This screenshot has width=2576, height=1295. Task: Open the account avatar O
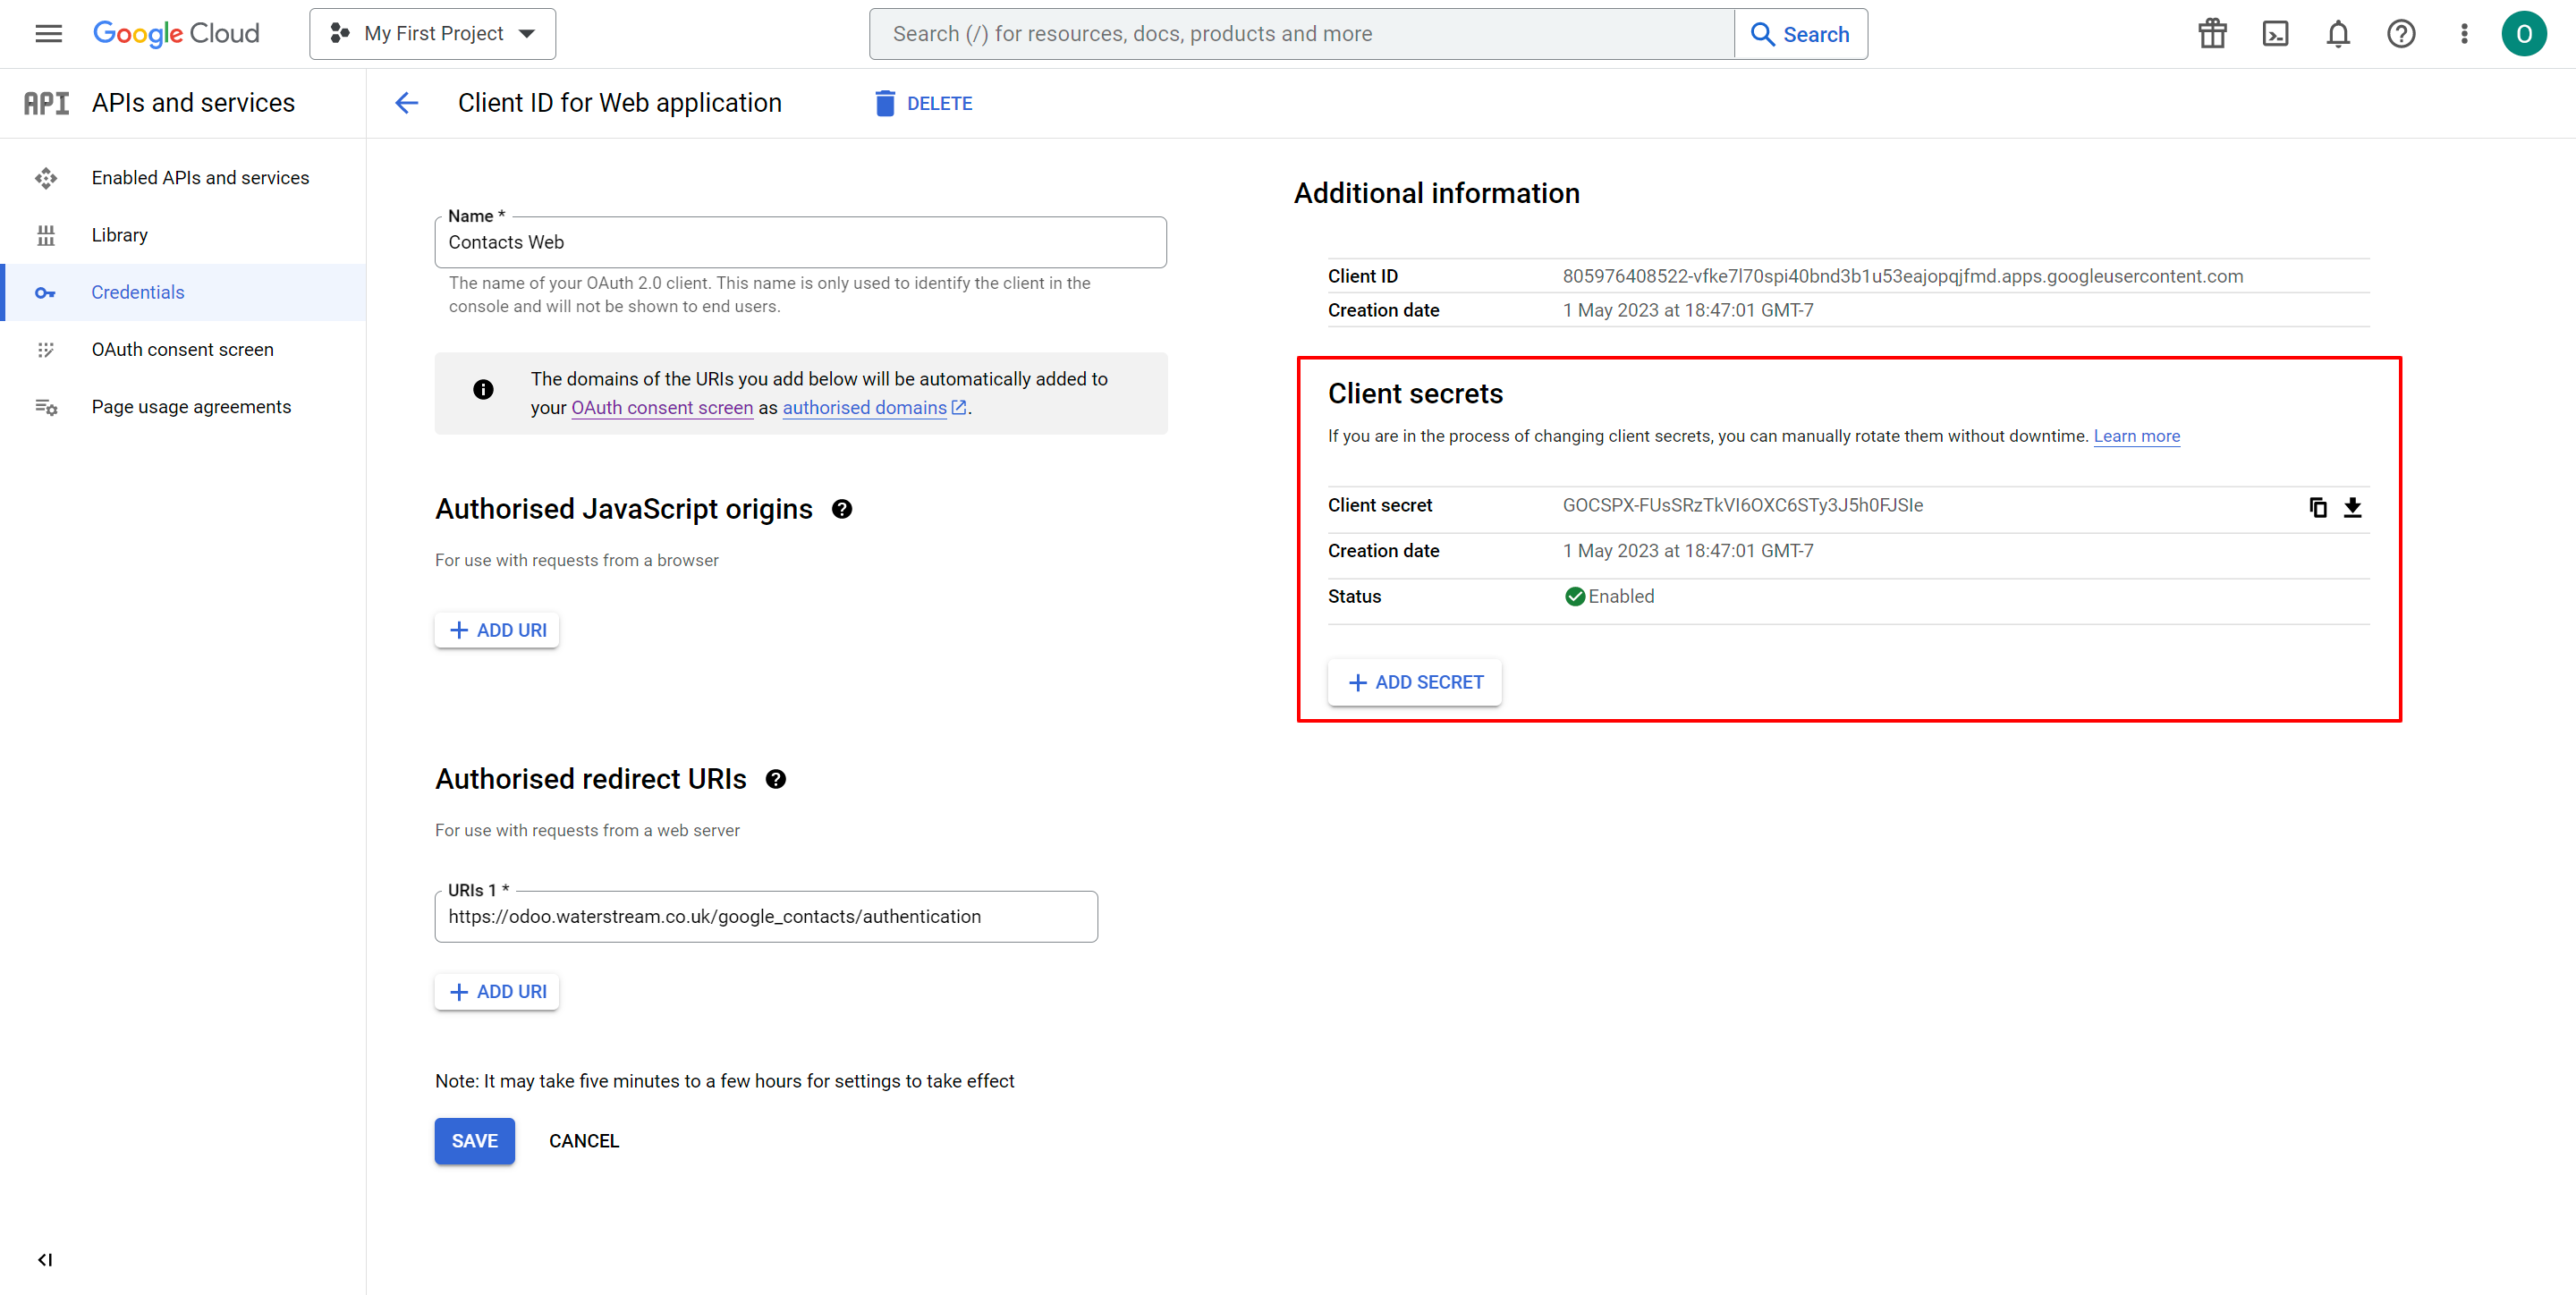(x=2523, y=34)
